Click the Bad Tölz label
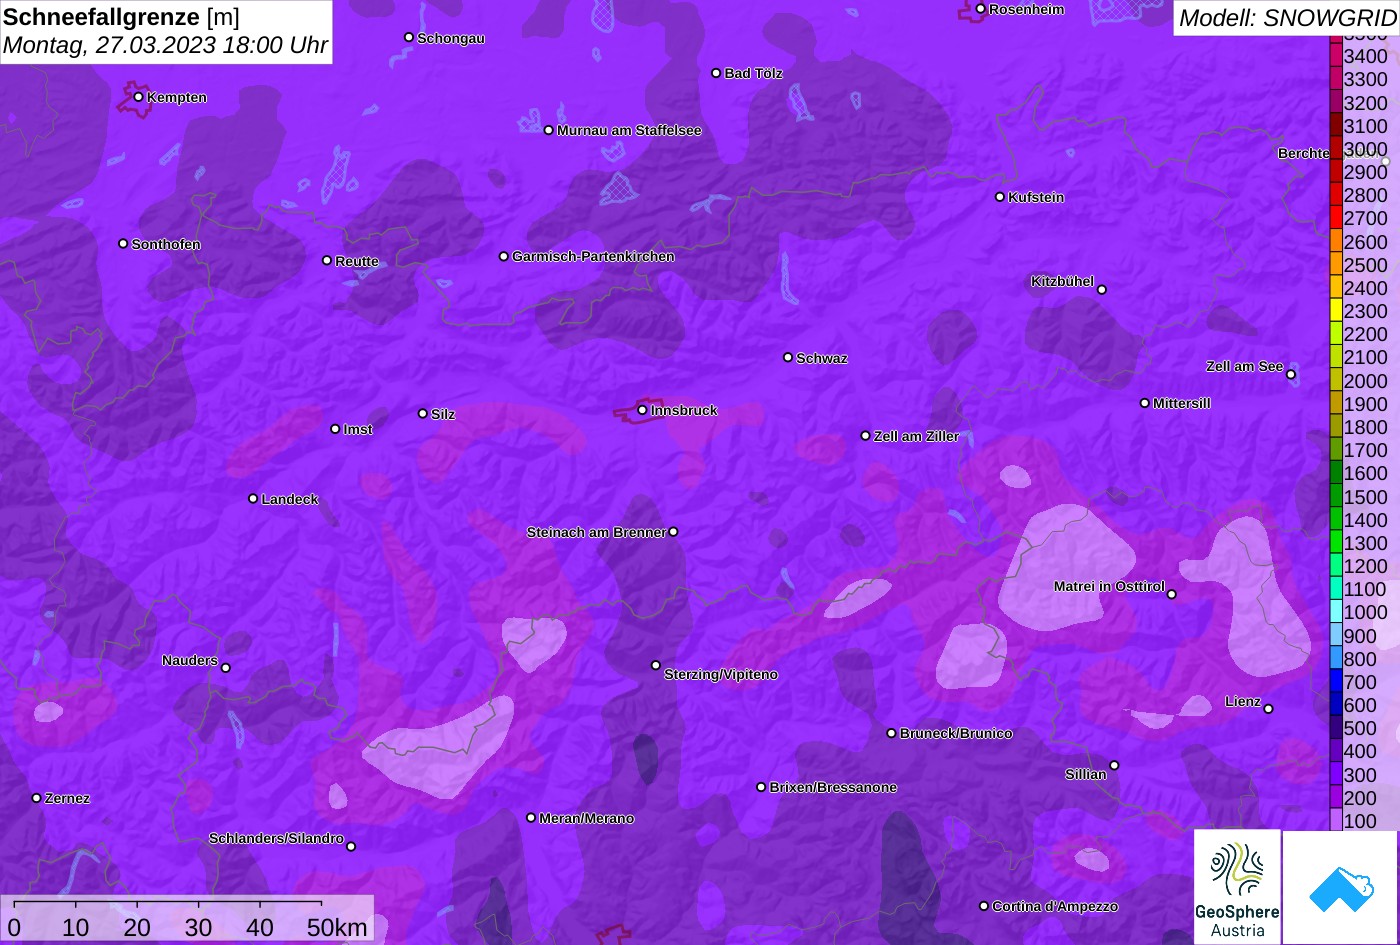1400x945 pixels. coord(754,73)
